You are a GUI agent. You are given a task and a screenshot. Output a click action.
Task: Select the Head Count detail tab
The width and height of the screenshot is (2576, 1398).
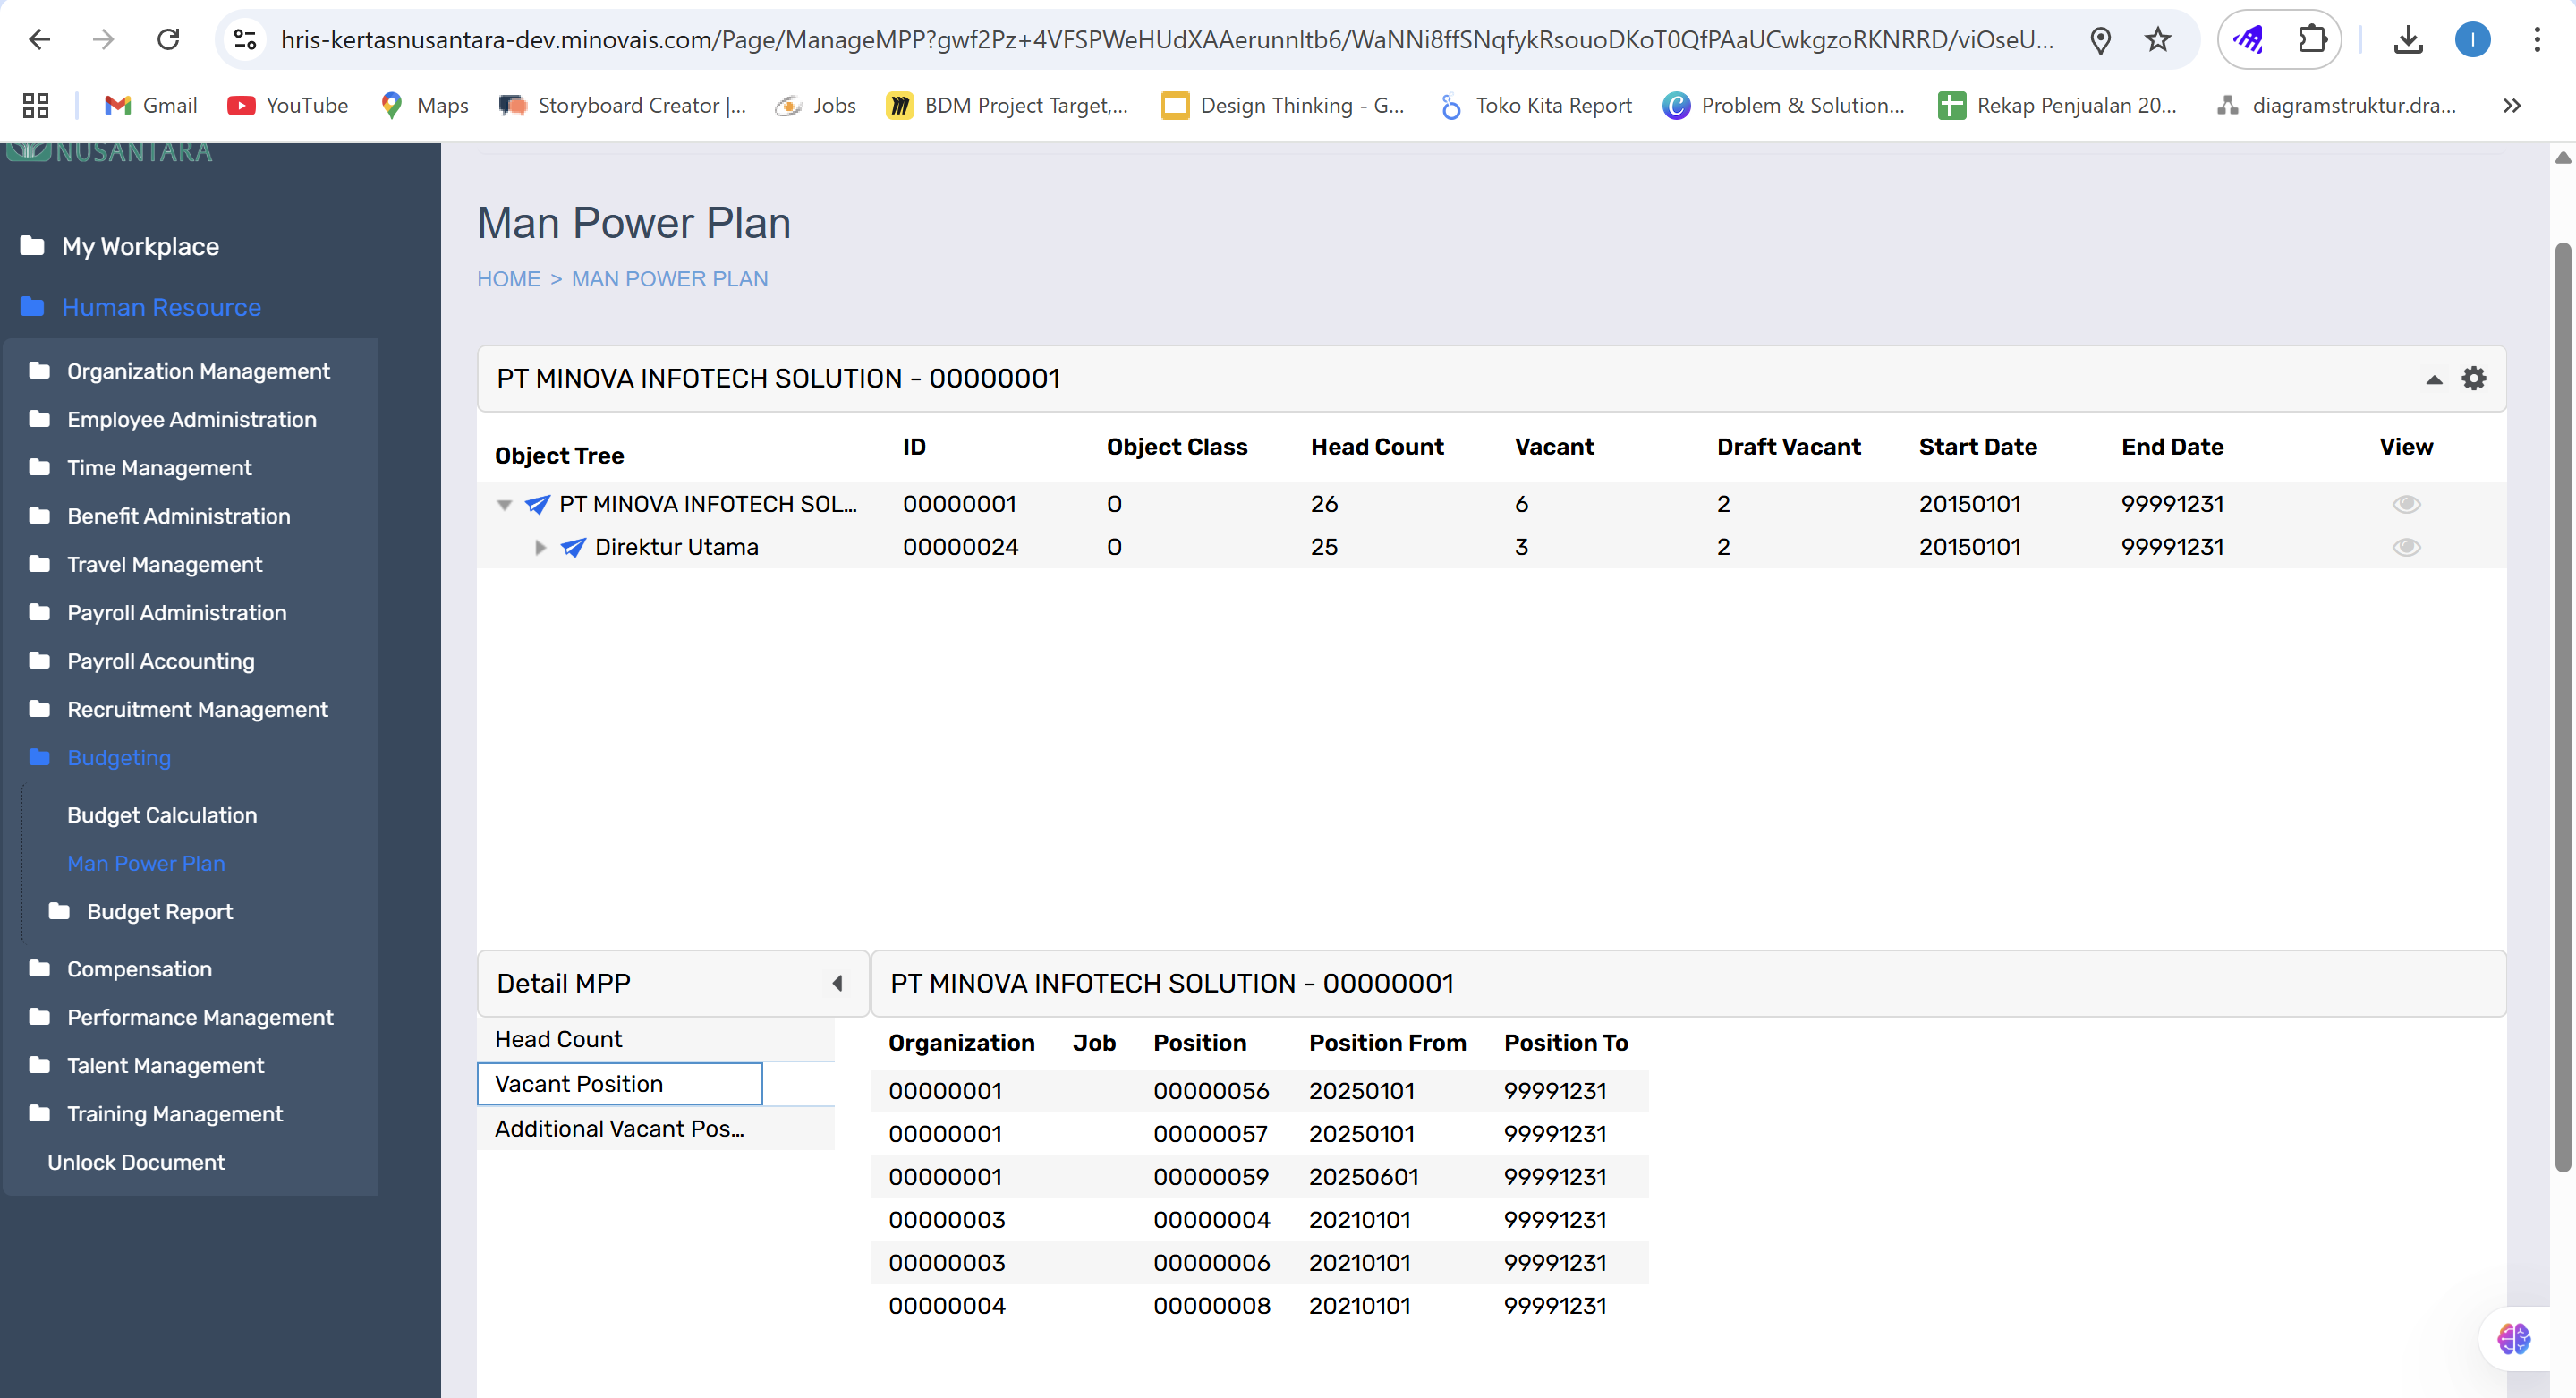[x=558, y=1039]
